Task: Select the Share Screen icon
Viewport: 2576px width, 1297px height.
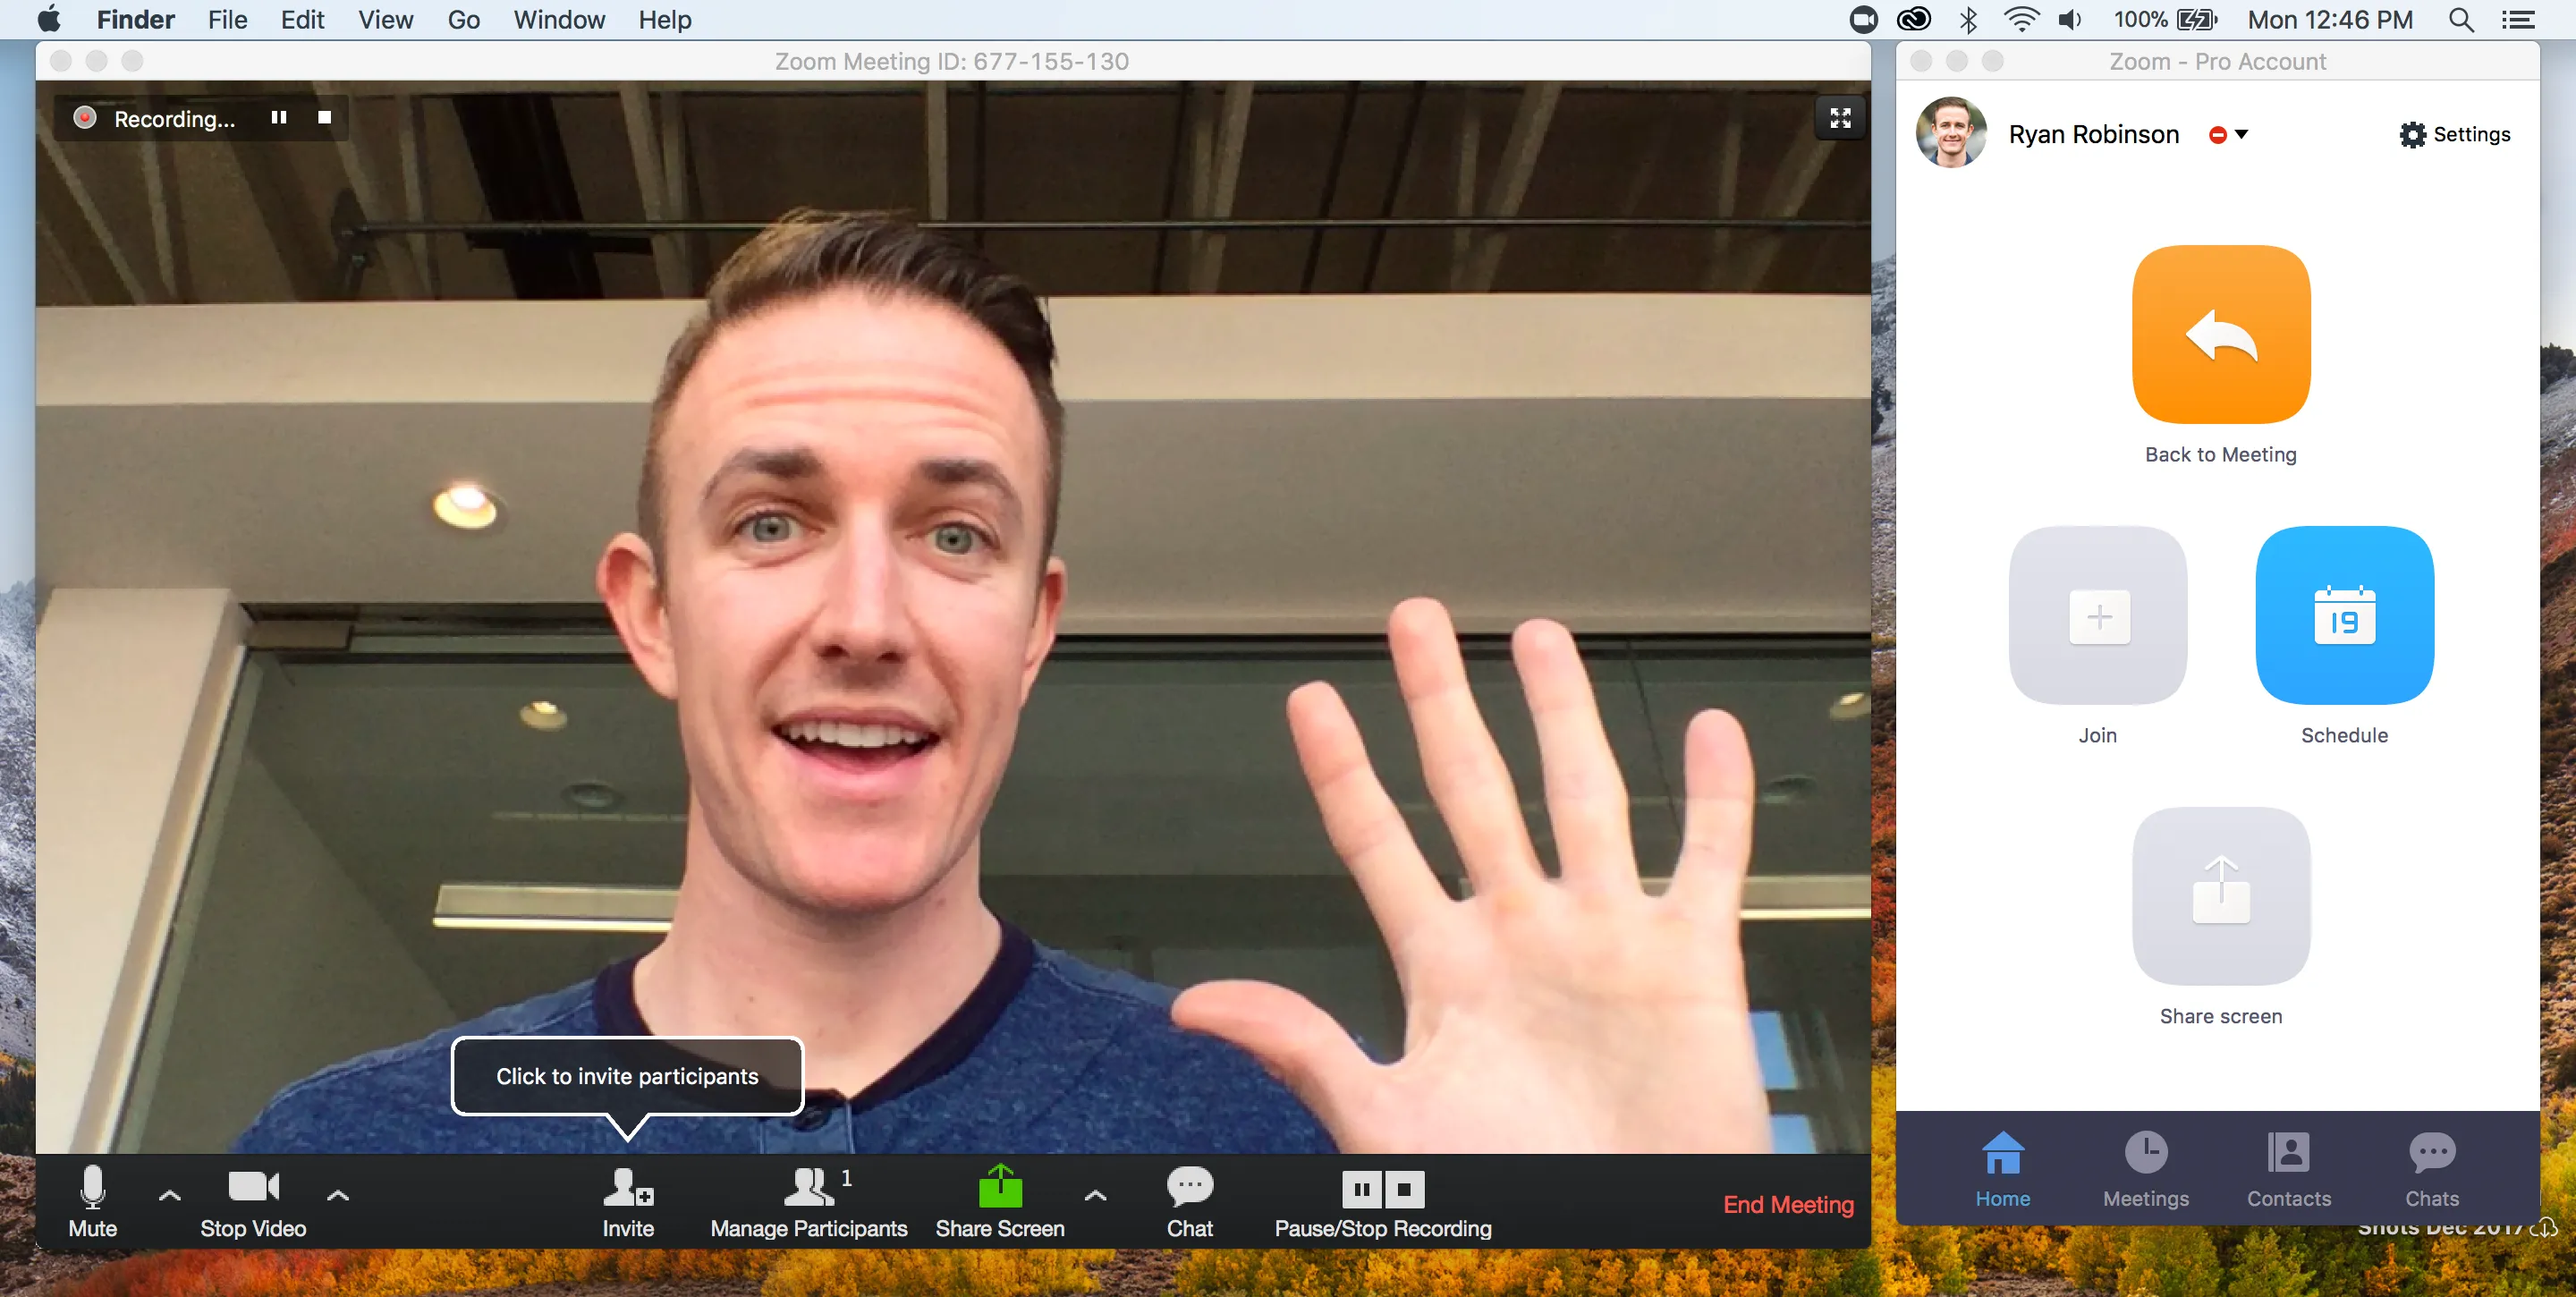Action: coord(1000,1190)
